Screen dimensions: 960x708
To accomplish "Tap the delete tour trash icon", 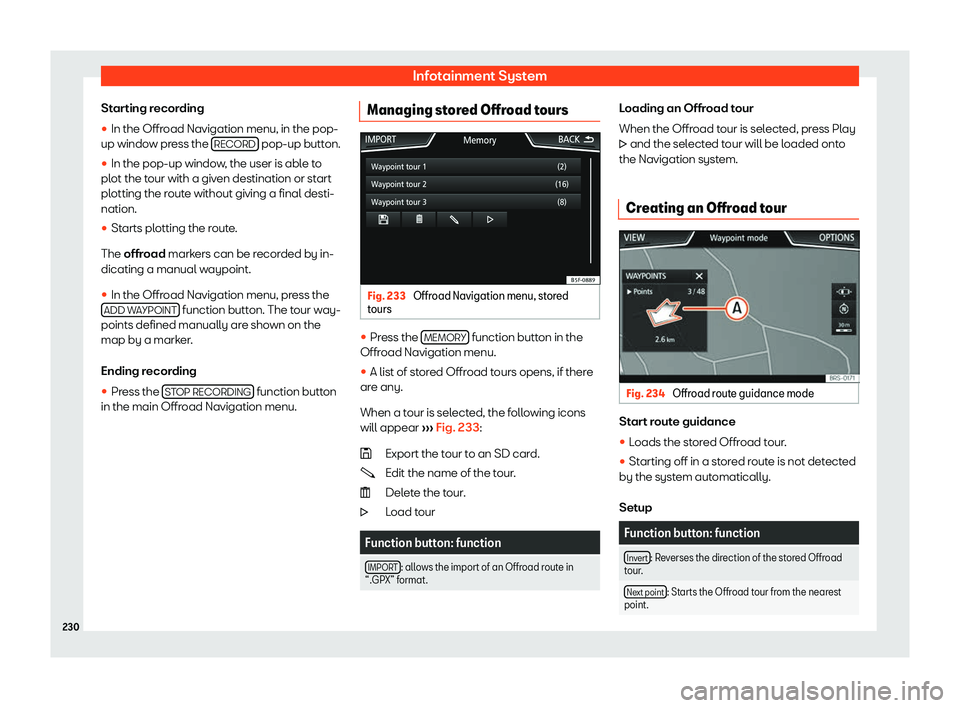I will point(418,220).
